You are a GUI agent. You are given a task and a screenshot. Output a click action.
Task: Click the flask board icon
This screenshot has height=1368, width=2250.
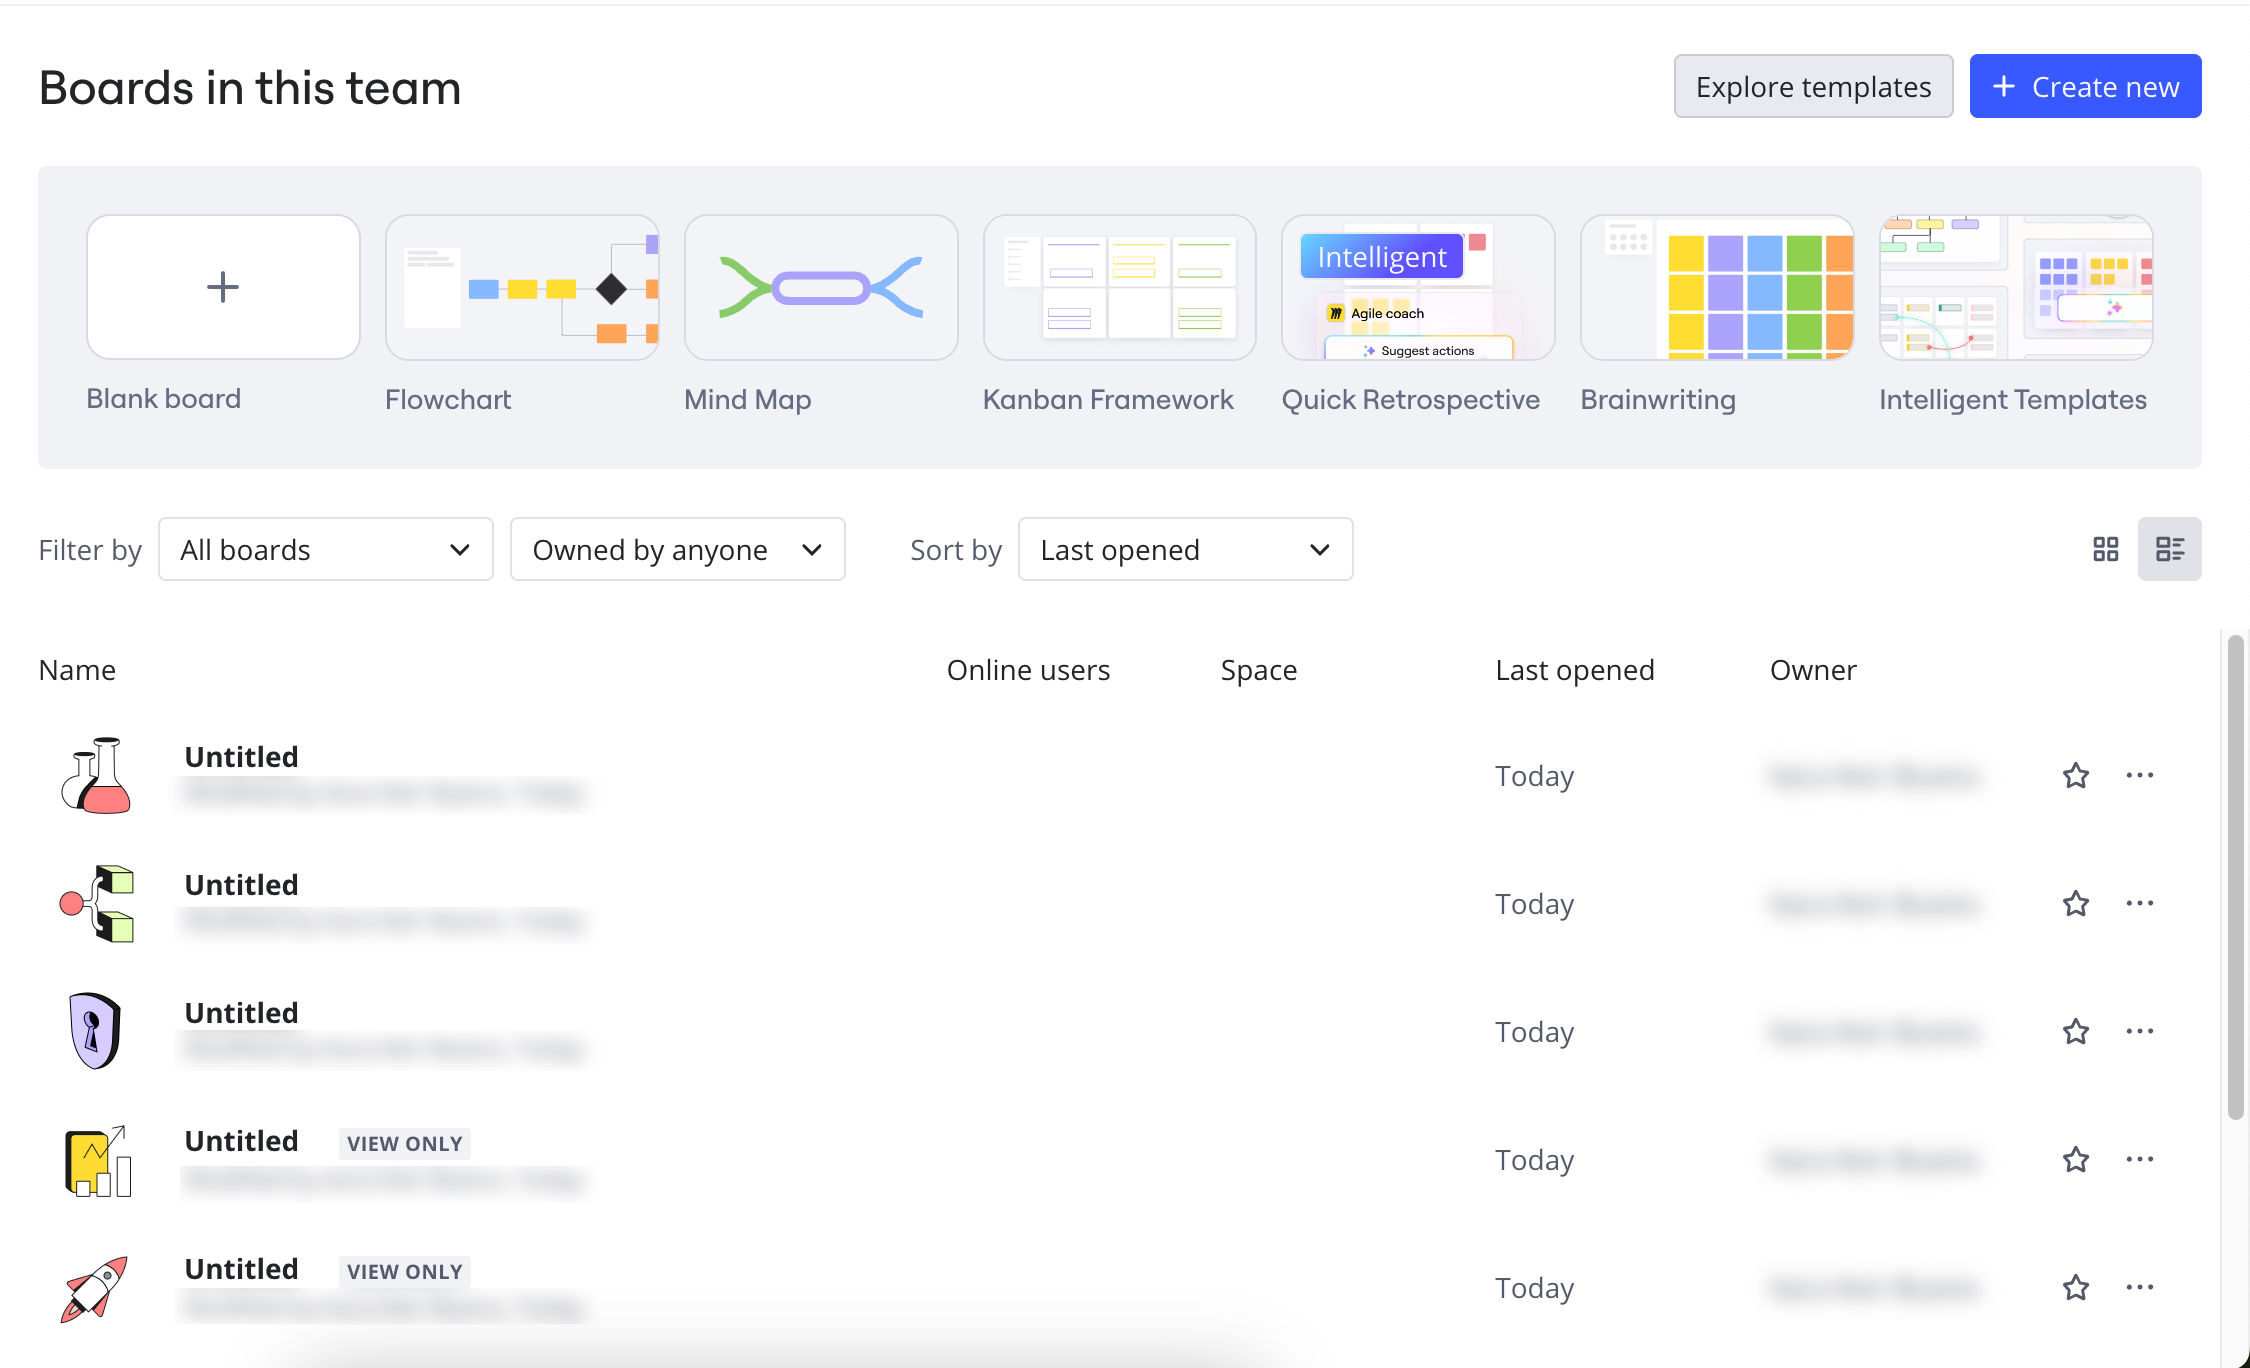(x=96, y=776)
